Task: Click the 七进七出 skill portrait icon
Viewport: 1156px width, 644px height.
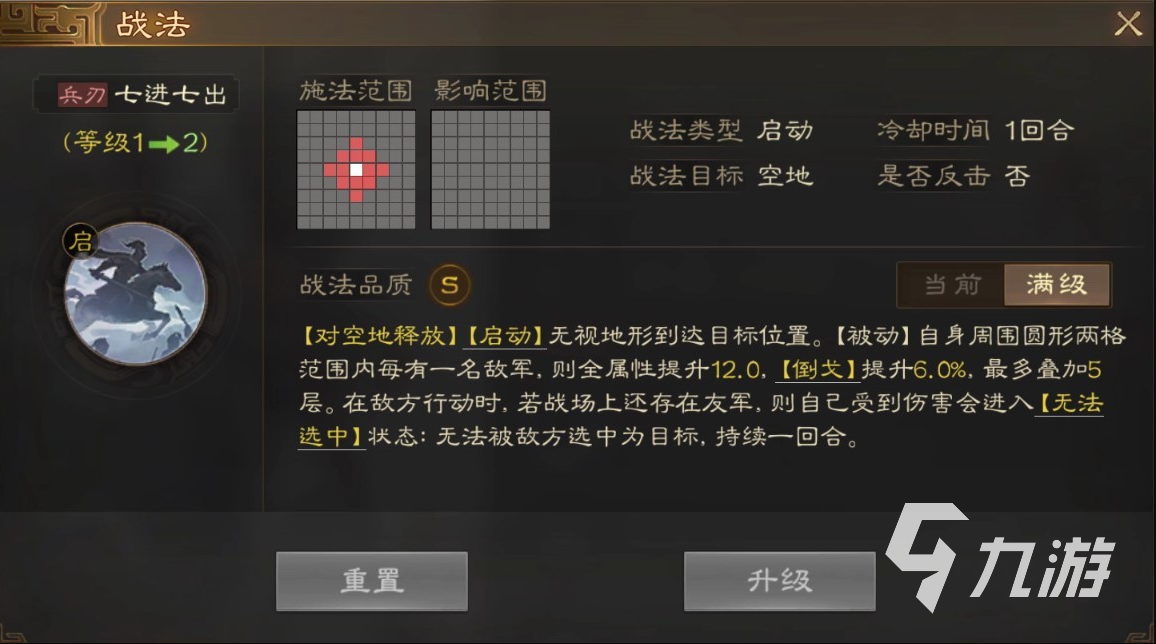Action: (135, 295)
